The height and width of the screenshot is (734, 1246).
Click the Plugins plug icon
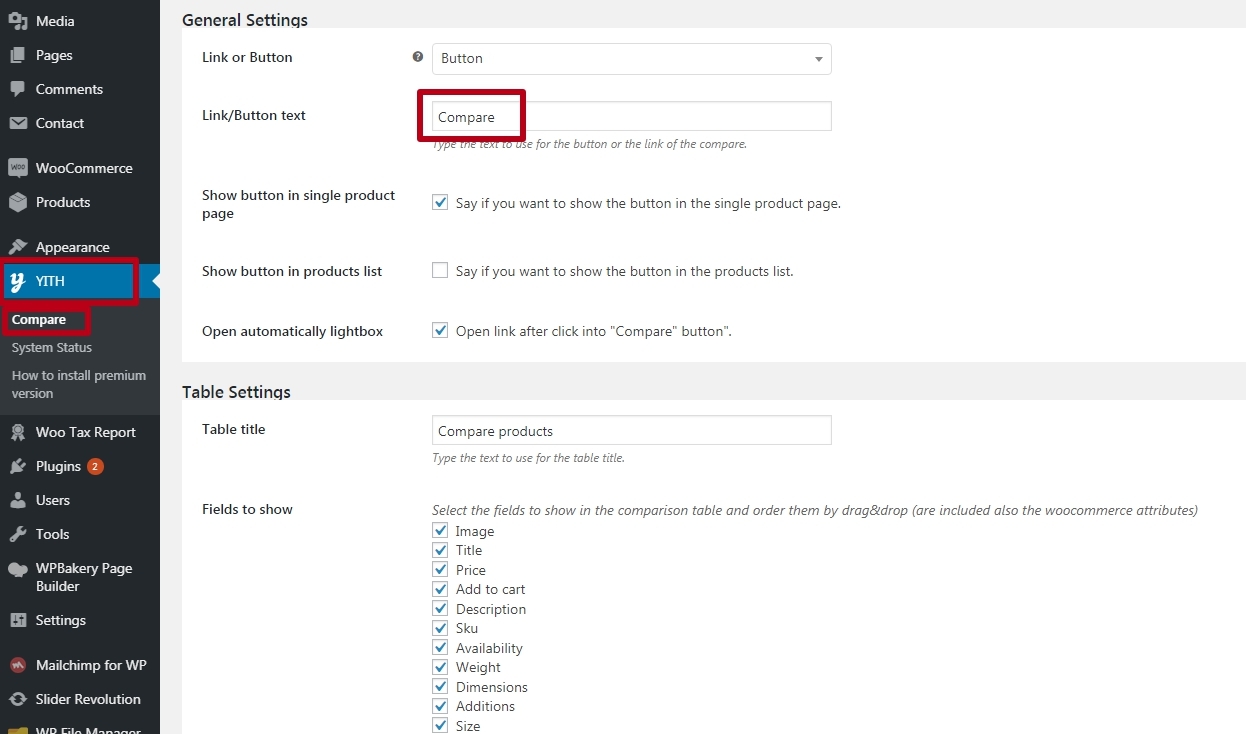pyautogui.click(x=18, y=466)
